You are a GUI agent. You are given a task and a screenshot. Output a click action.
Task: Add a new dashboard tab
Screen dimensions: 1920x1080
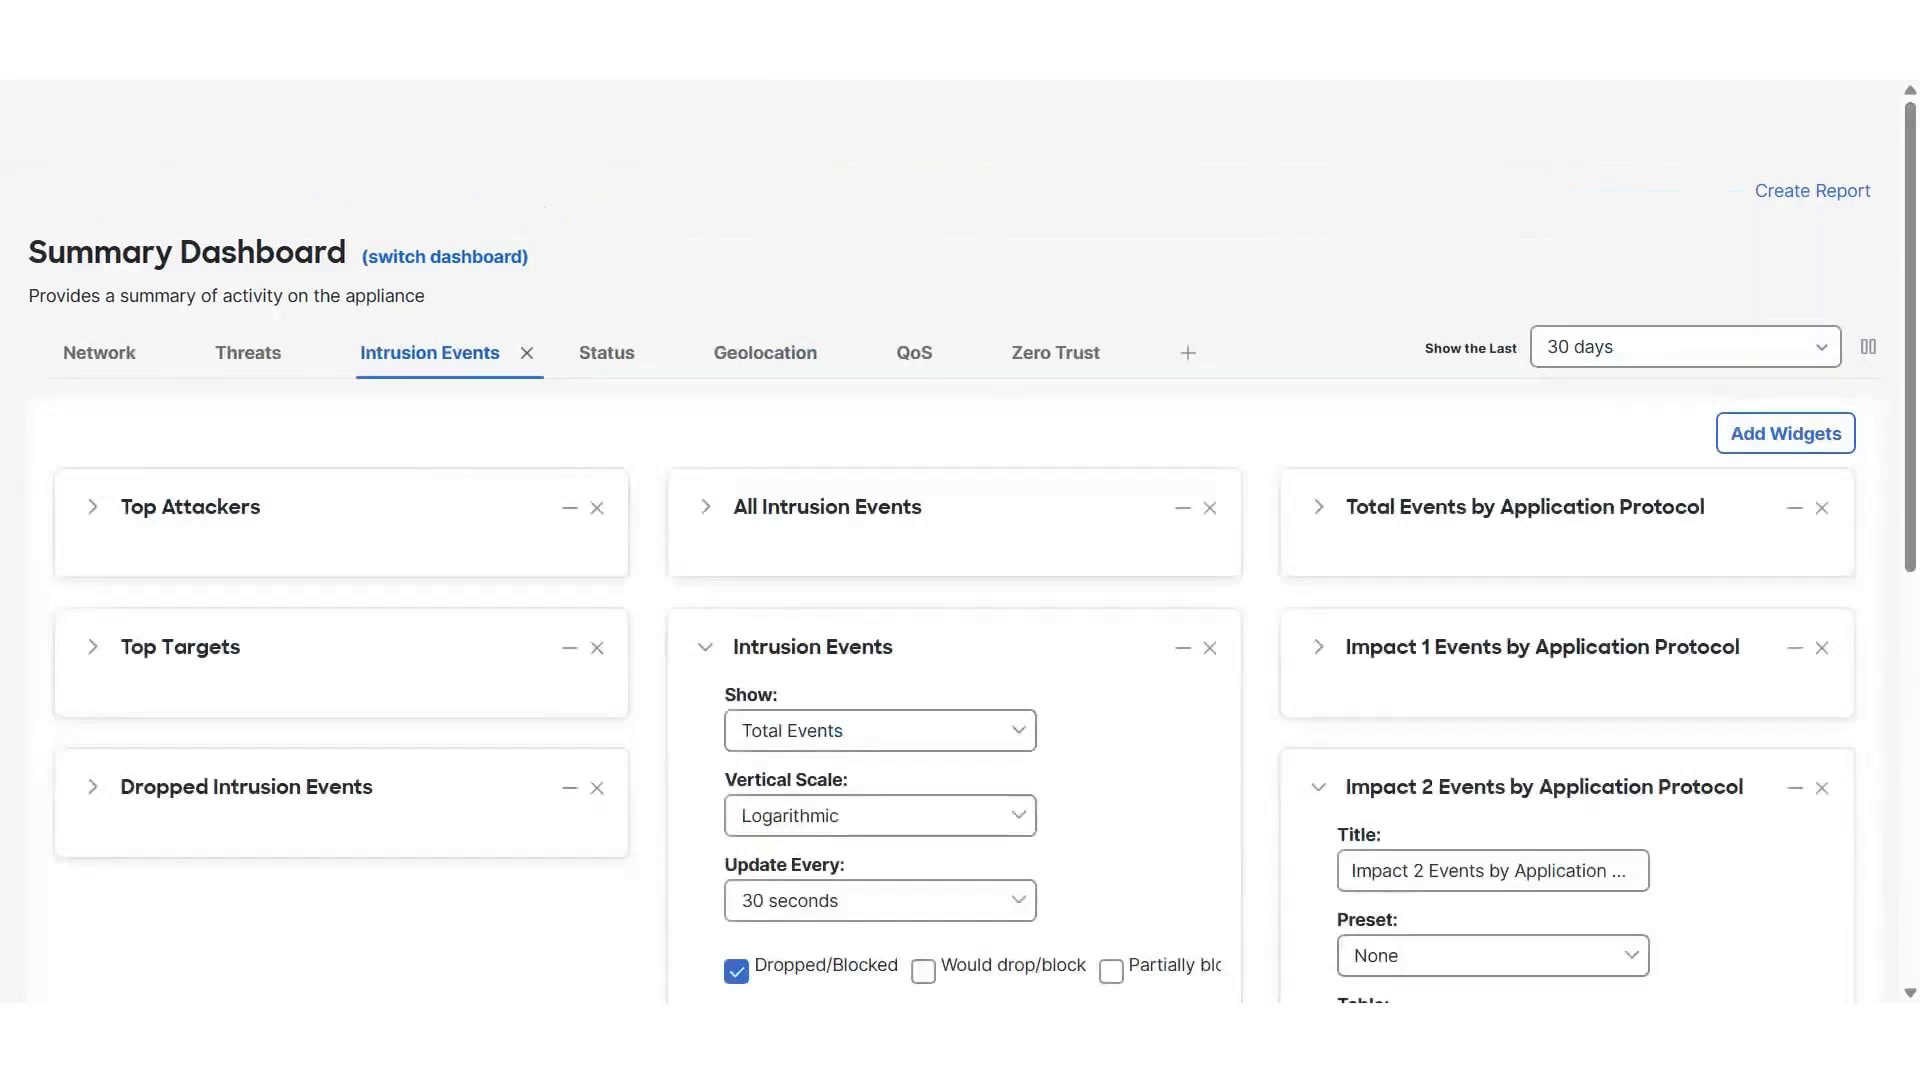[1188, 353]
